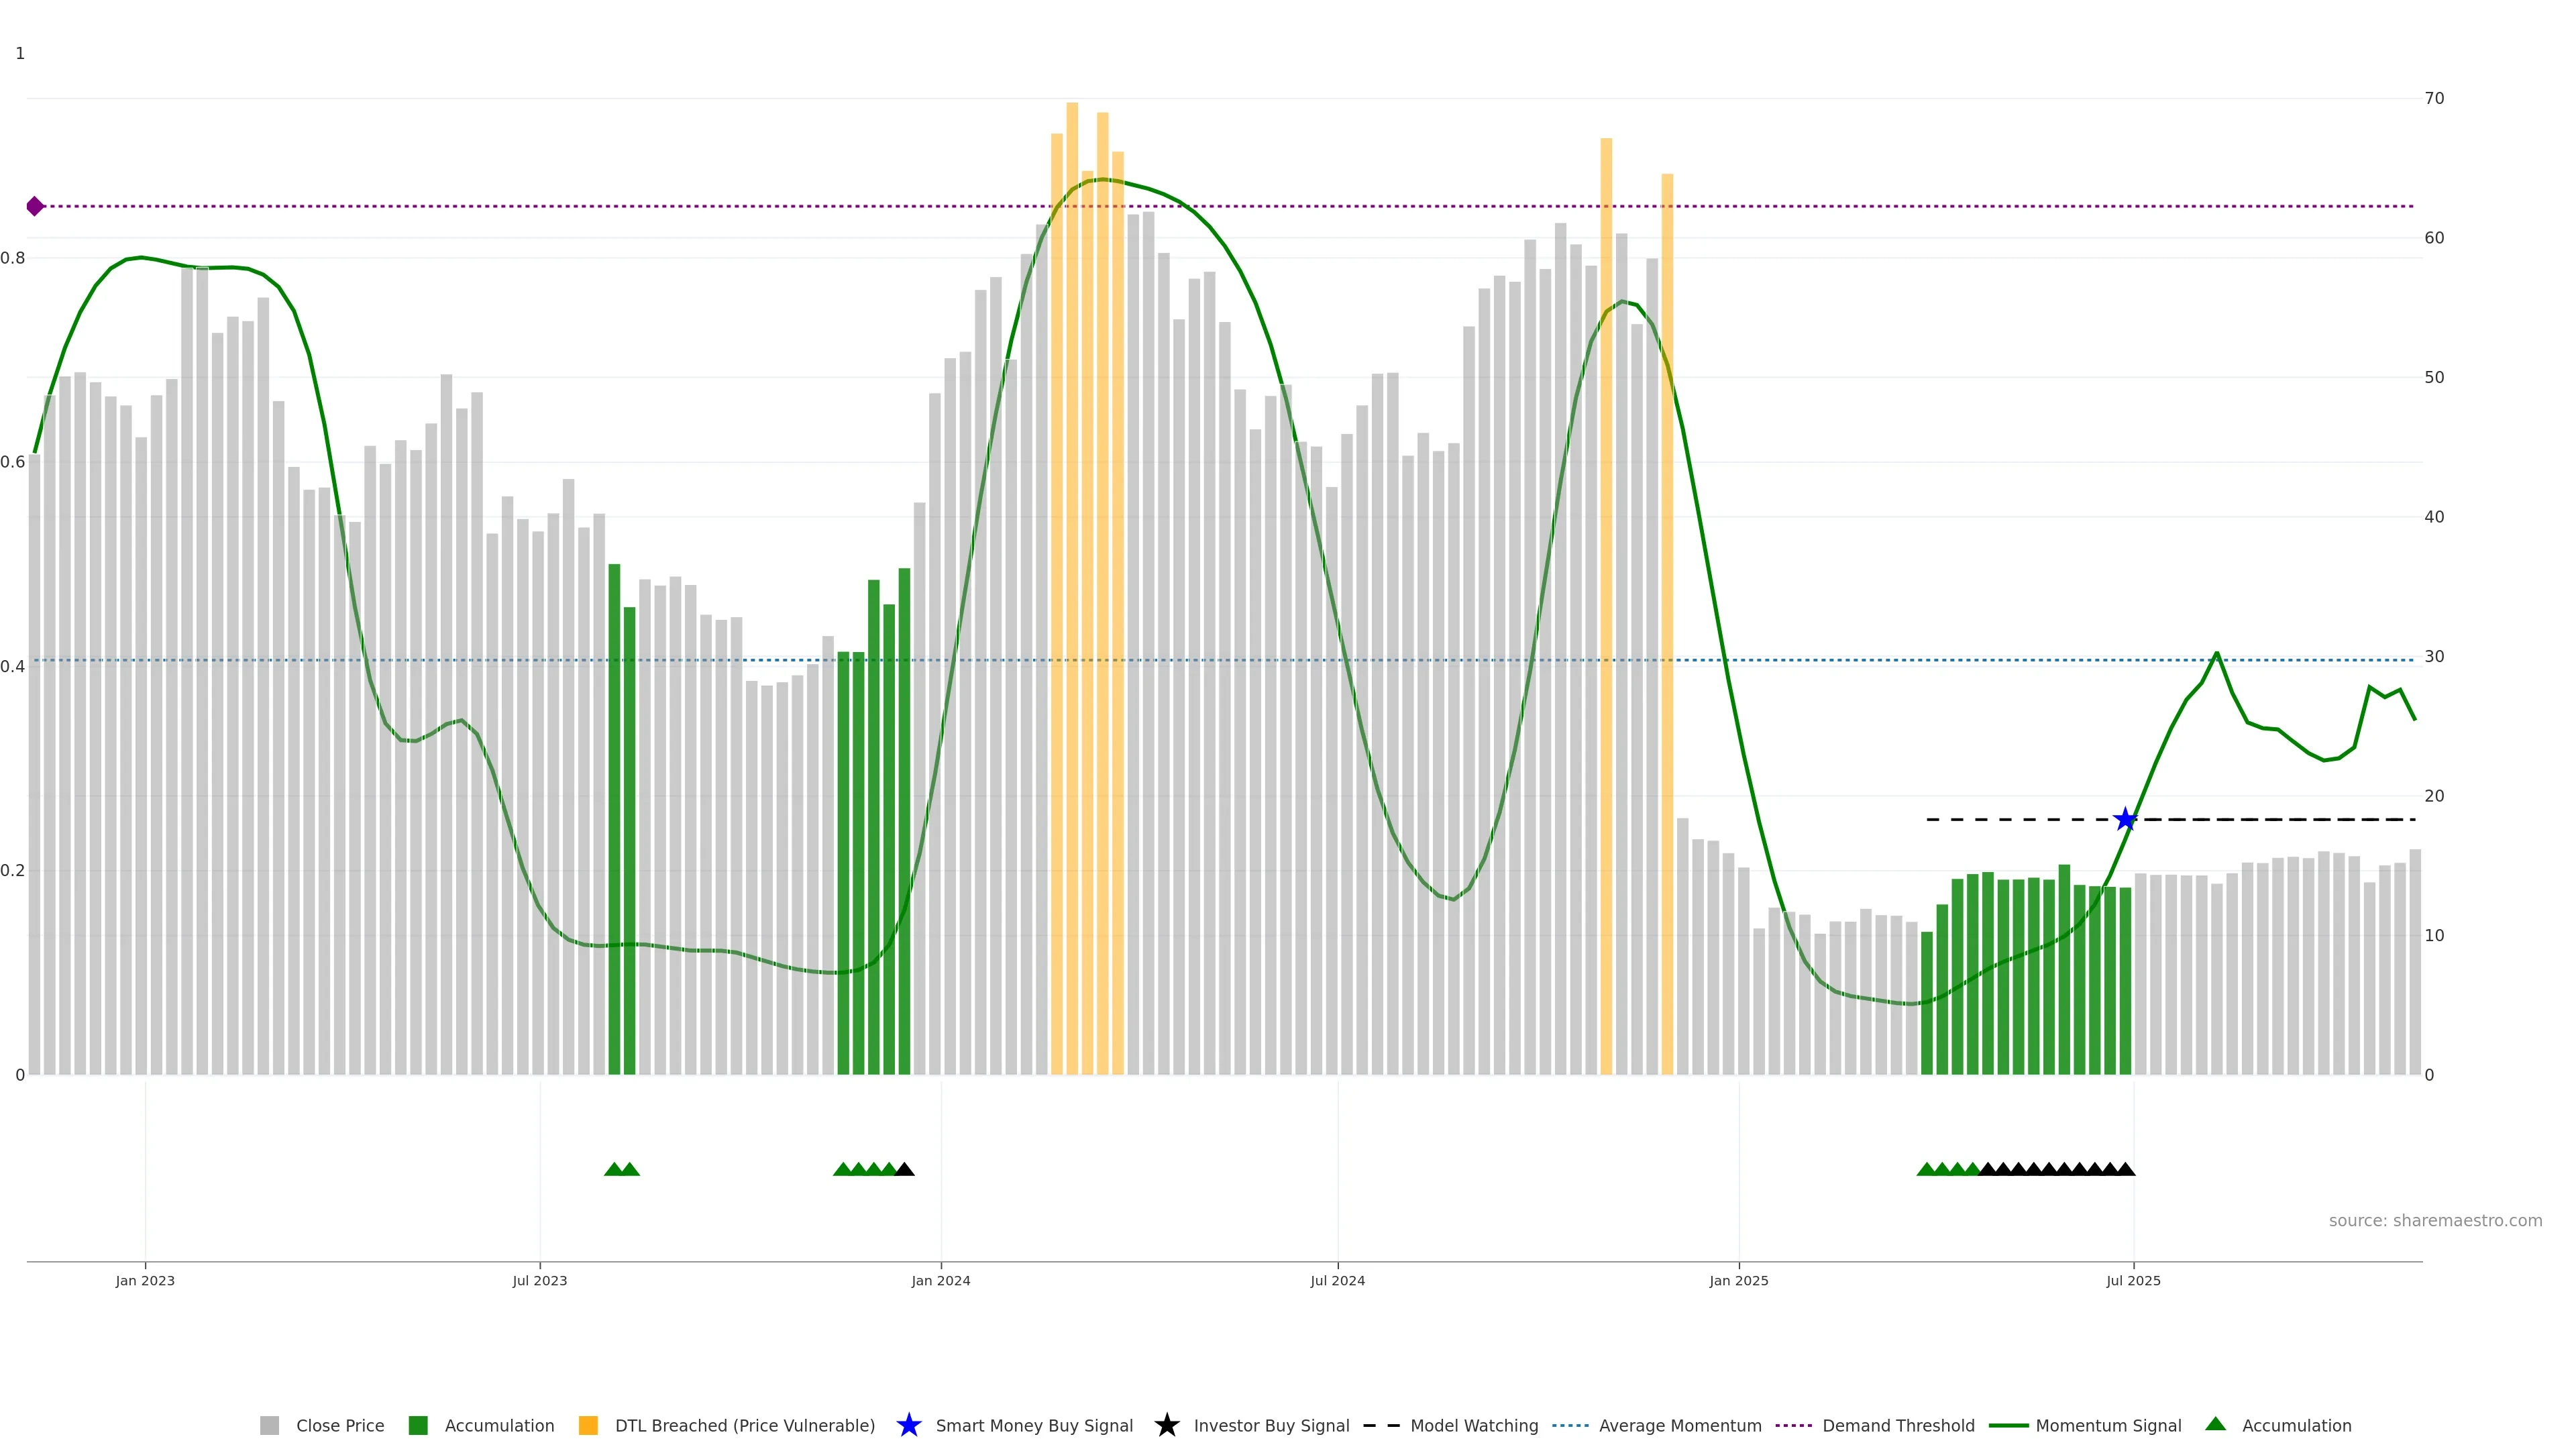Click the Jan 2024 axis label
Image resolution: width=2576 pixels, height=1449 pixels.
(940, 1281)
